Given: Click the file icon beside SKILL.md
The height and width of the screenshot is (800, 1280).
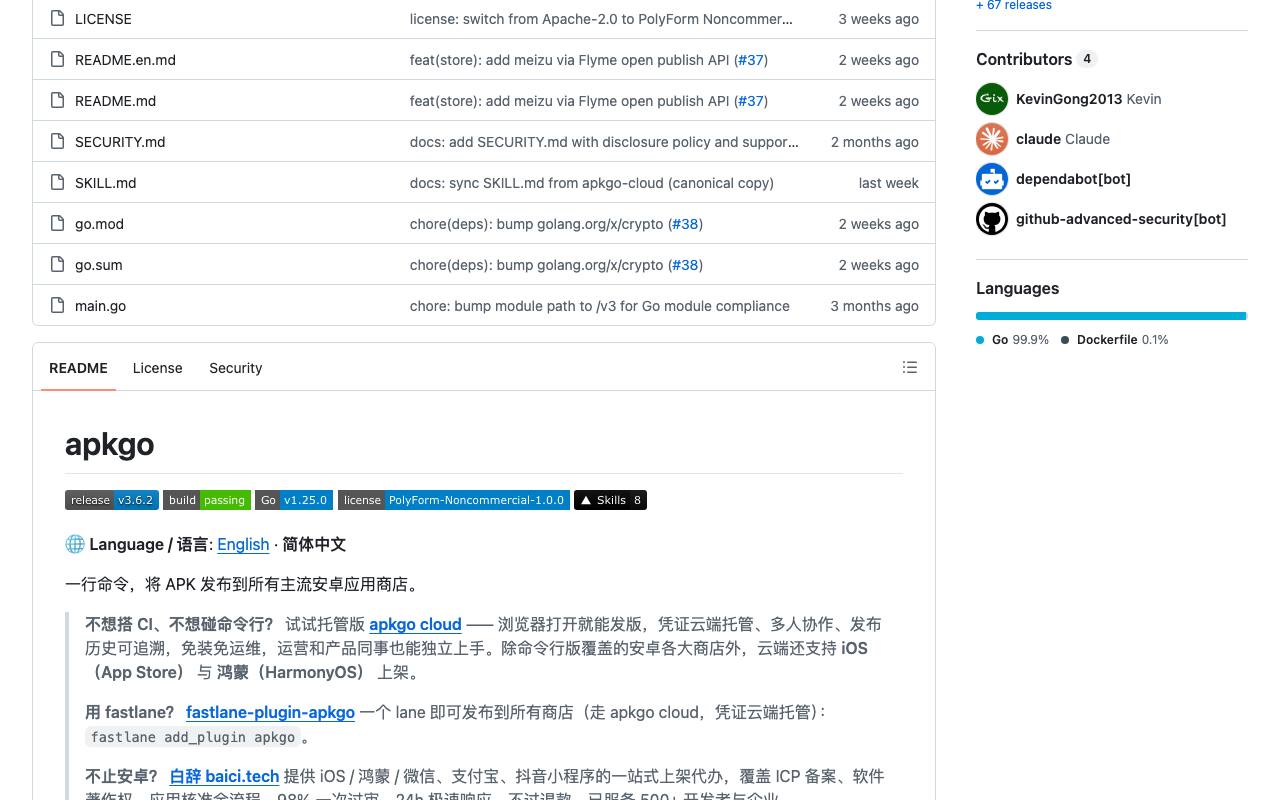Looking at the screenshot, I should click(x=57, y=183).
